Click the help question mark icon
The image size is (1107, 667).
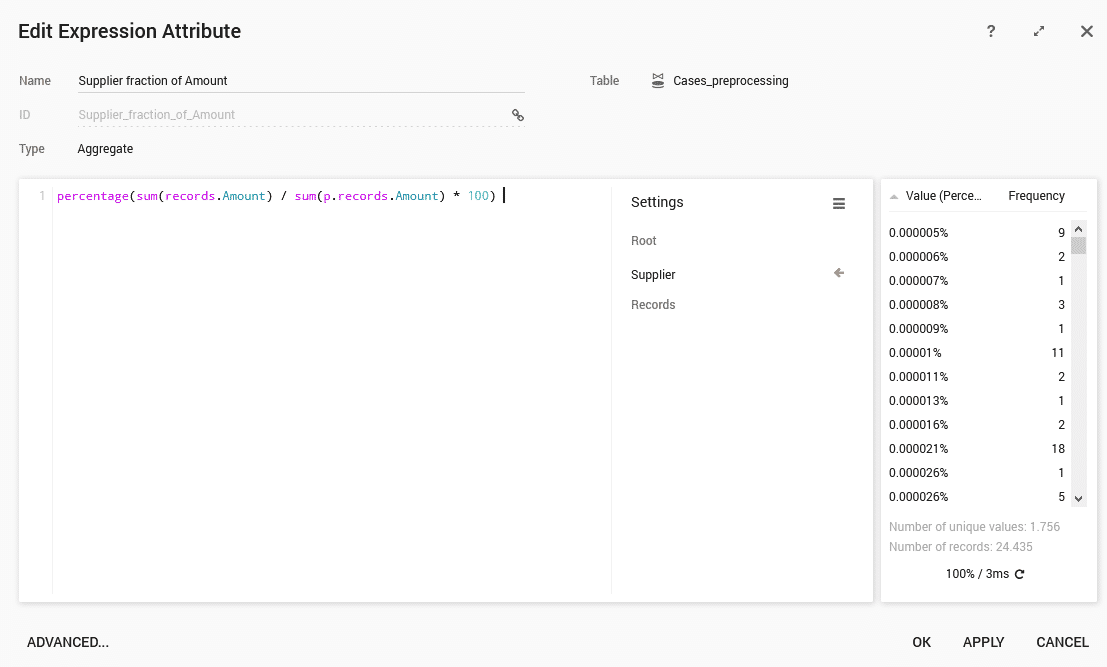(991, 31)
